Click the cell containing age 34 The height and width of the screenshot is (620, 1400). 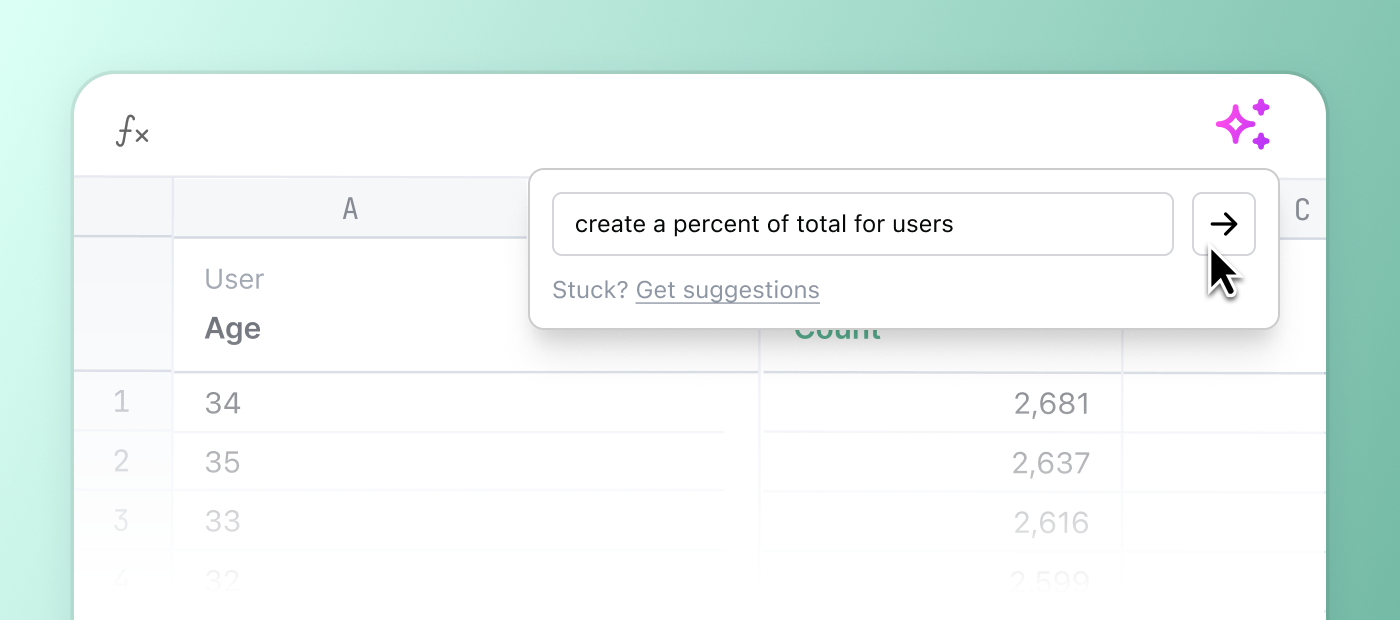(x=465, y=403)
